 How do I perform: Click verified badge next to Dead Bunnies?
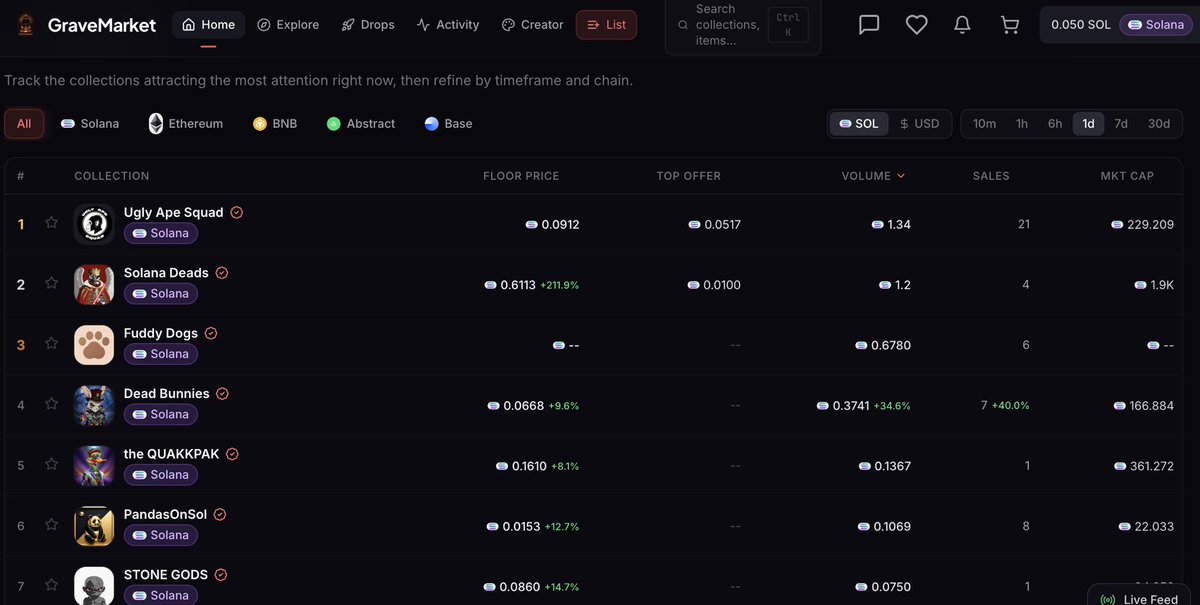[x=223, y=393]
